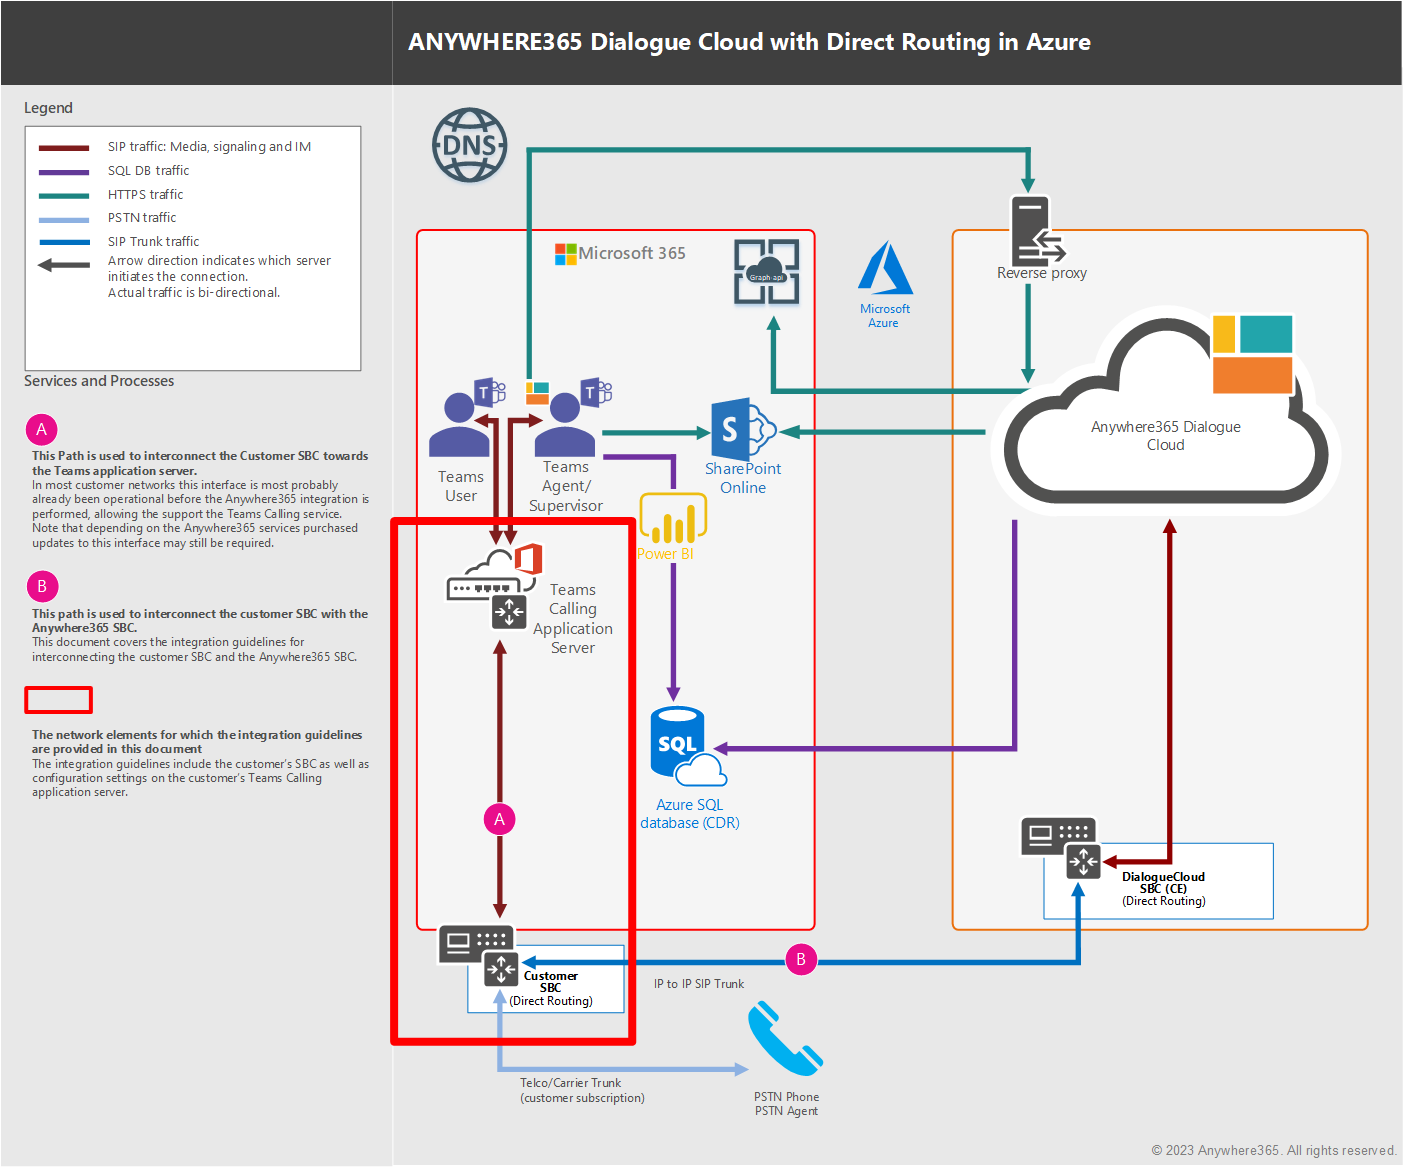Click the Power BI icon

click(x=673, y=518)
